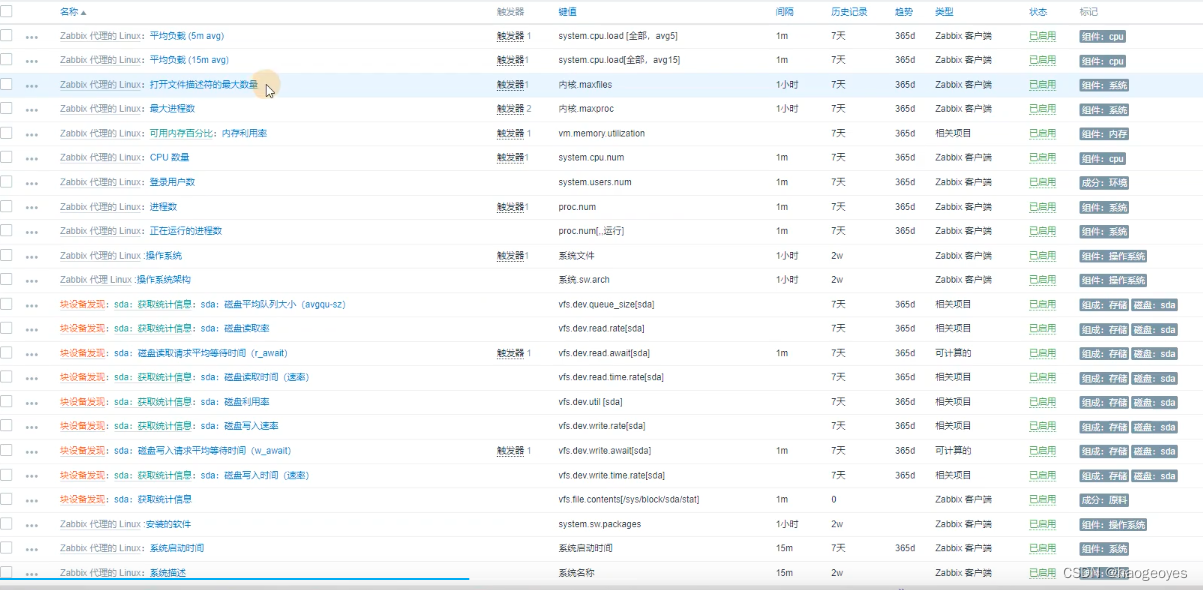Click the 成分：原料 tag
Screen dimensions: 1203x590
(x=1104, y=500)
